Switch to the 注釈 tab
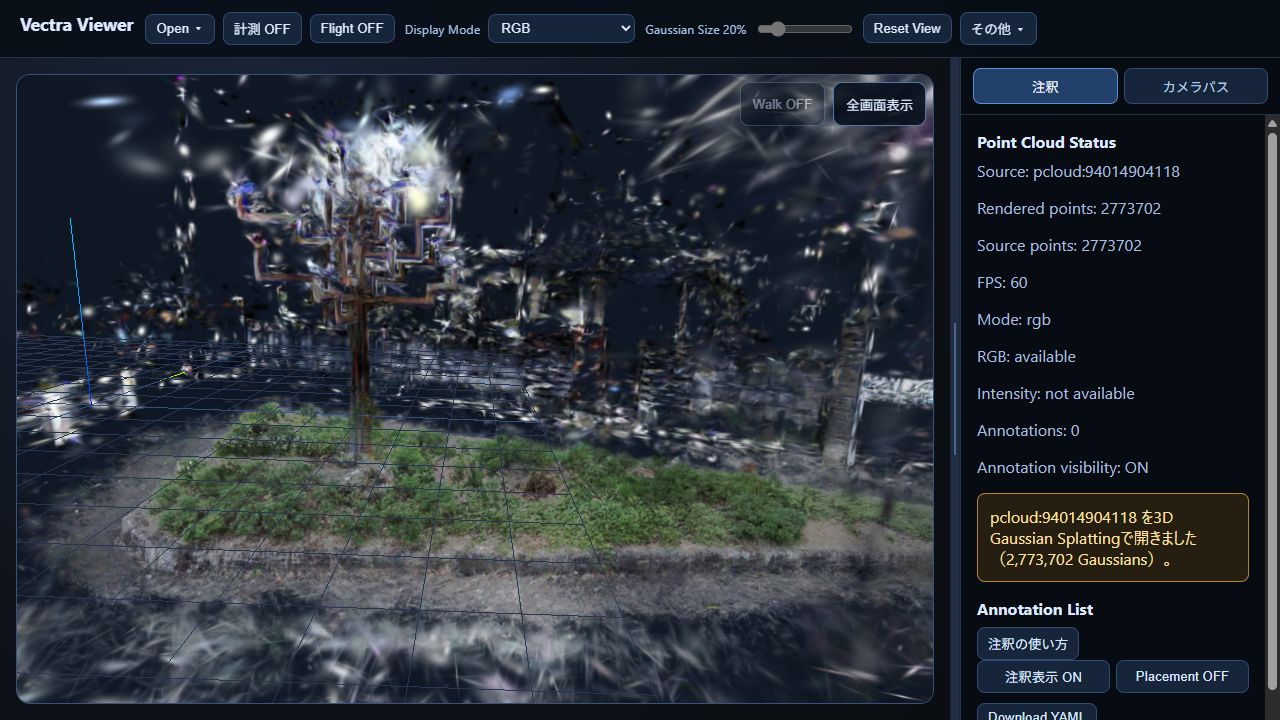 click(x=1045, y=86)
